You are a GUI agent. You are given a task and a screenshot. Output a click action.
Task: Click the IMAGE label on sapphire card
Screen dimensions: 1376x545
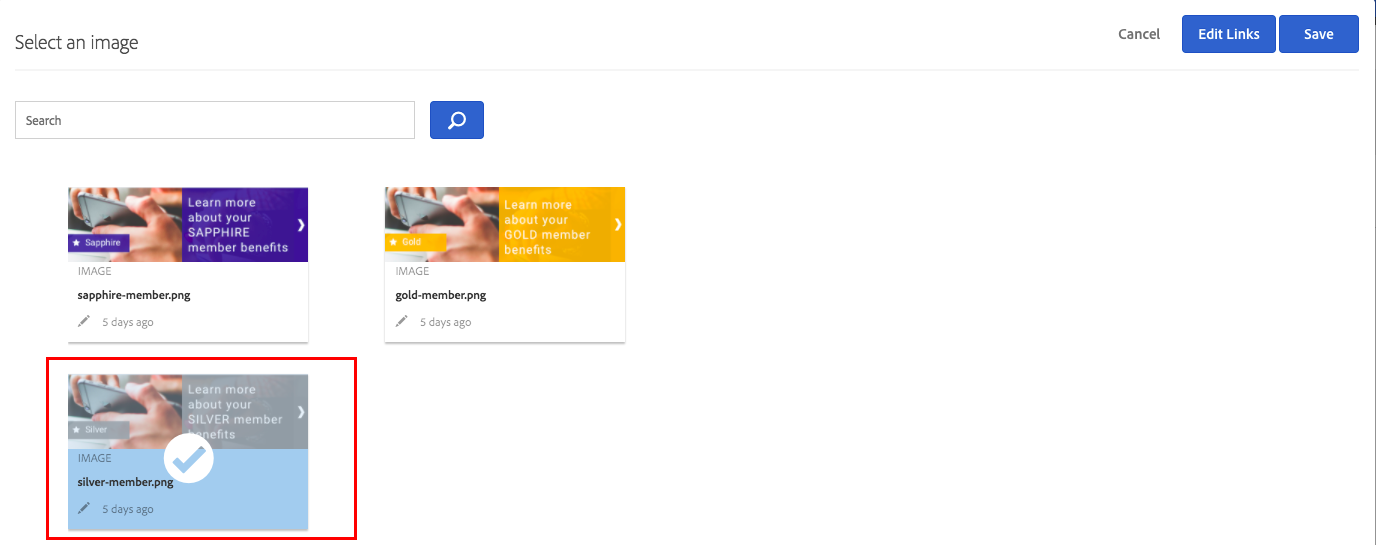tap(95, 271)
